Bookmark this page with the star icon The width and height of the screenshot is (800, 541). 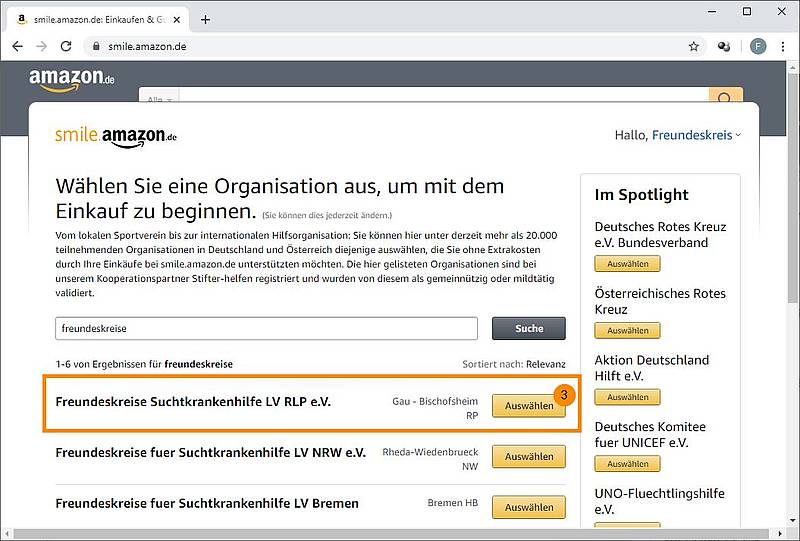coord(693,46)
